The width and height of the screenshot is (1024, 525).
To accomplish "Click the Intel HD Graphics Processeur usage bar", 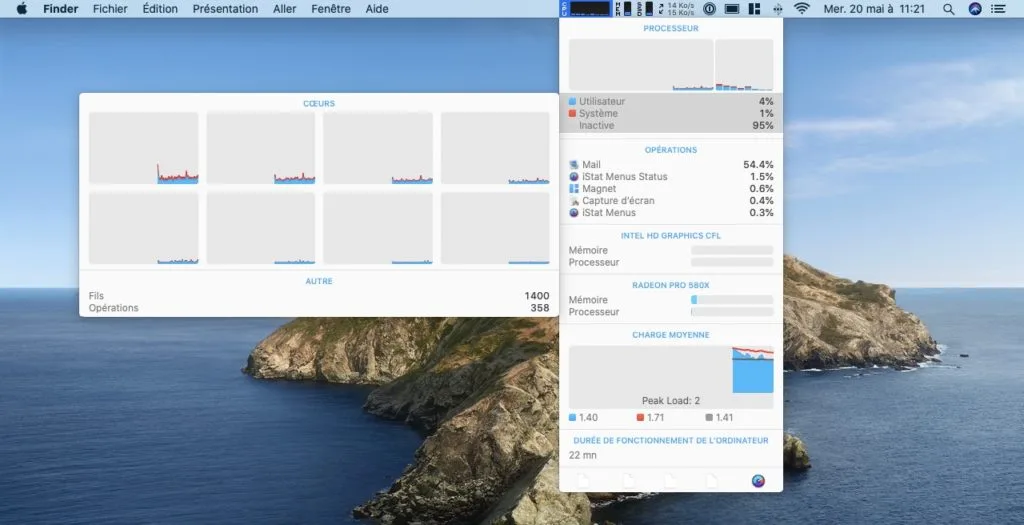I will (732, 262).
